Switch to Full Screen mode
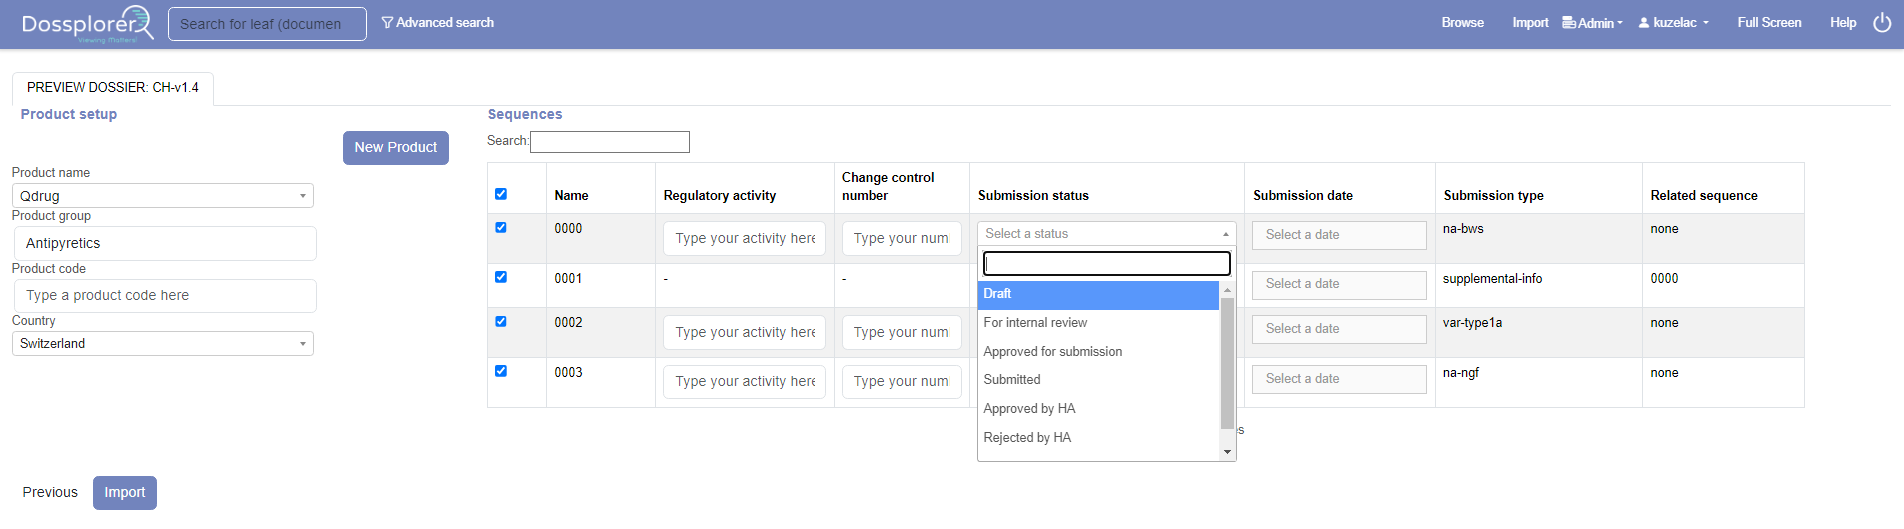This screenshot has height=529, width=1904. pyautogui.click(x=1768, y=23)
